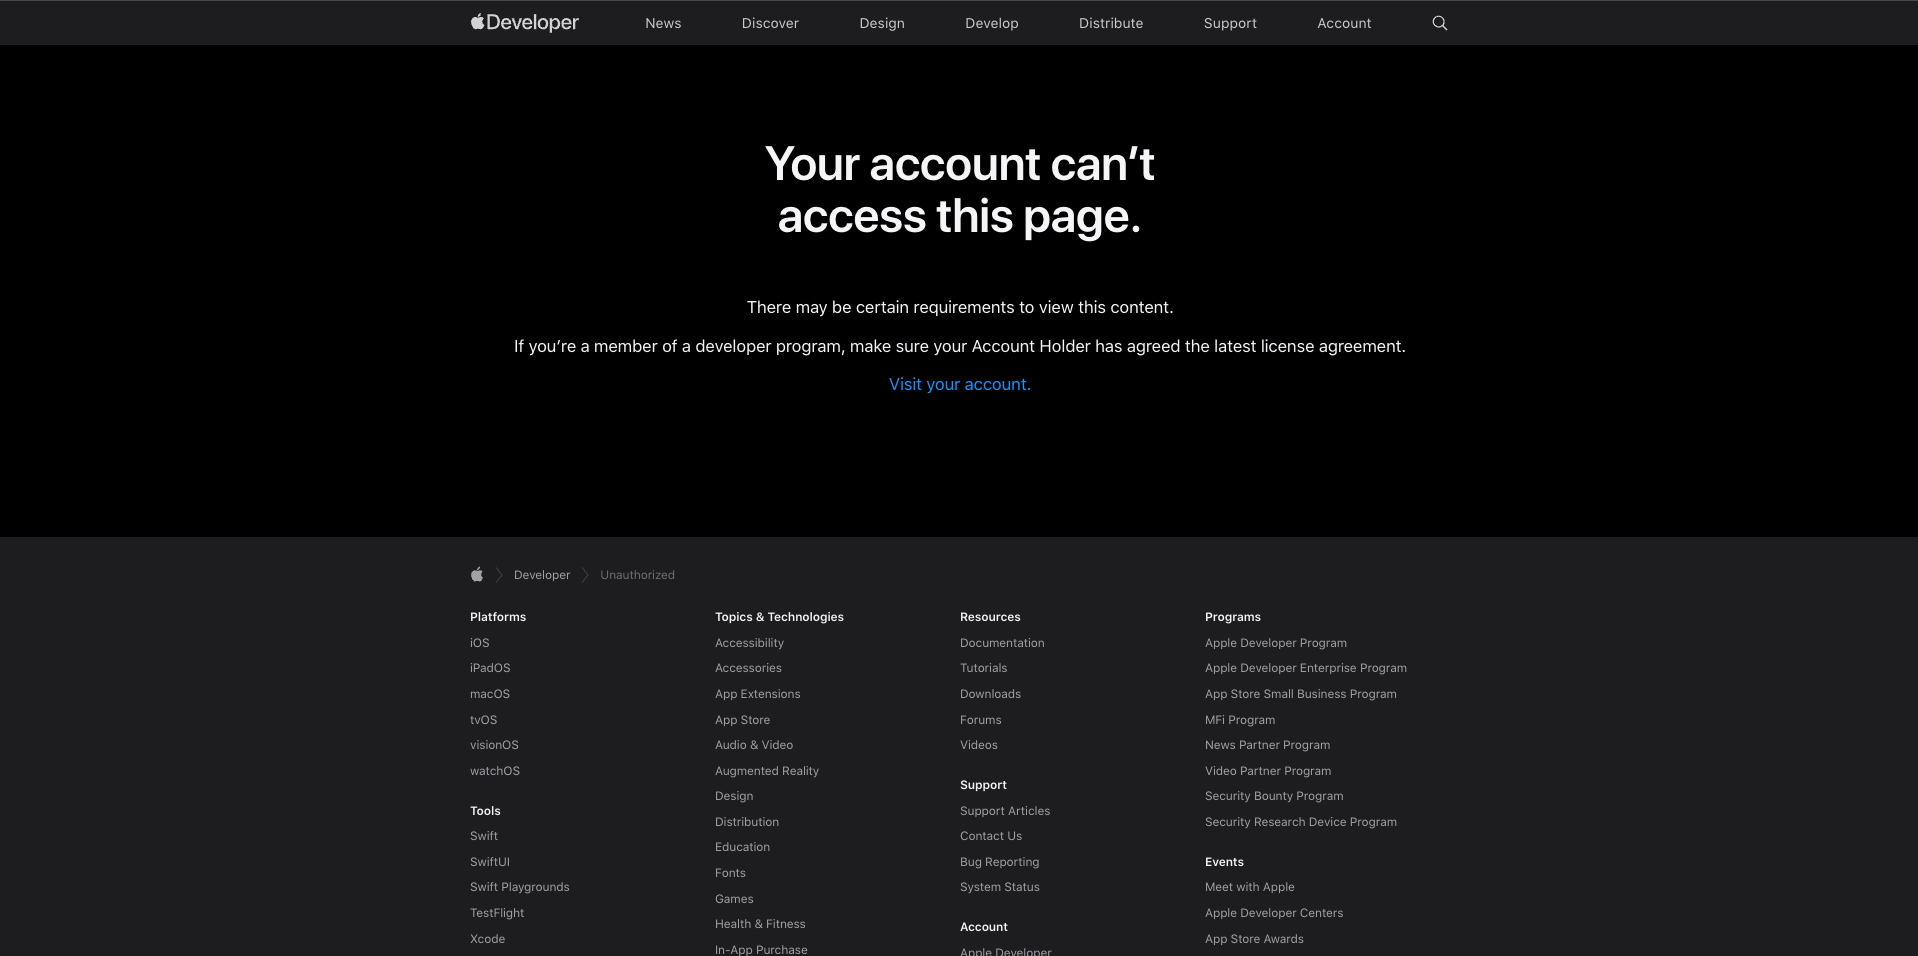Open the Security Bounty Program link
The image size is (1918, 956).
pos(1274,796)
